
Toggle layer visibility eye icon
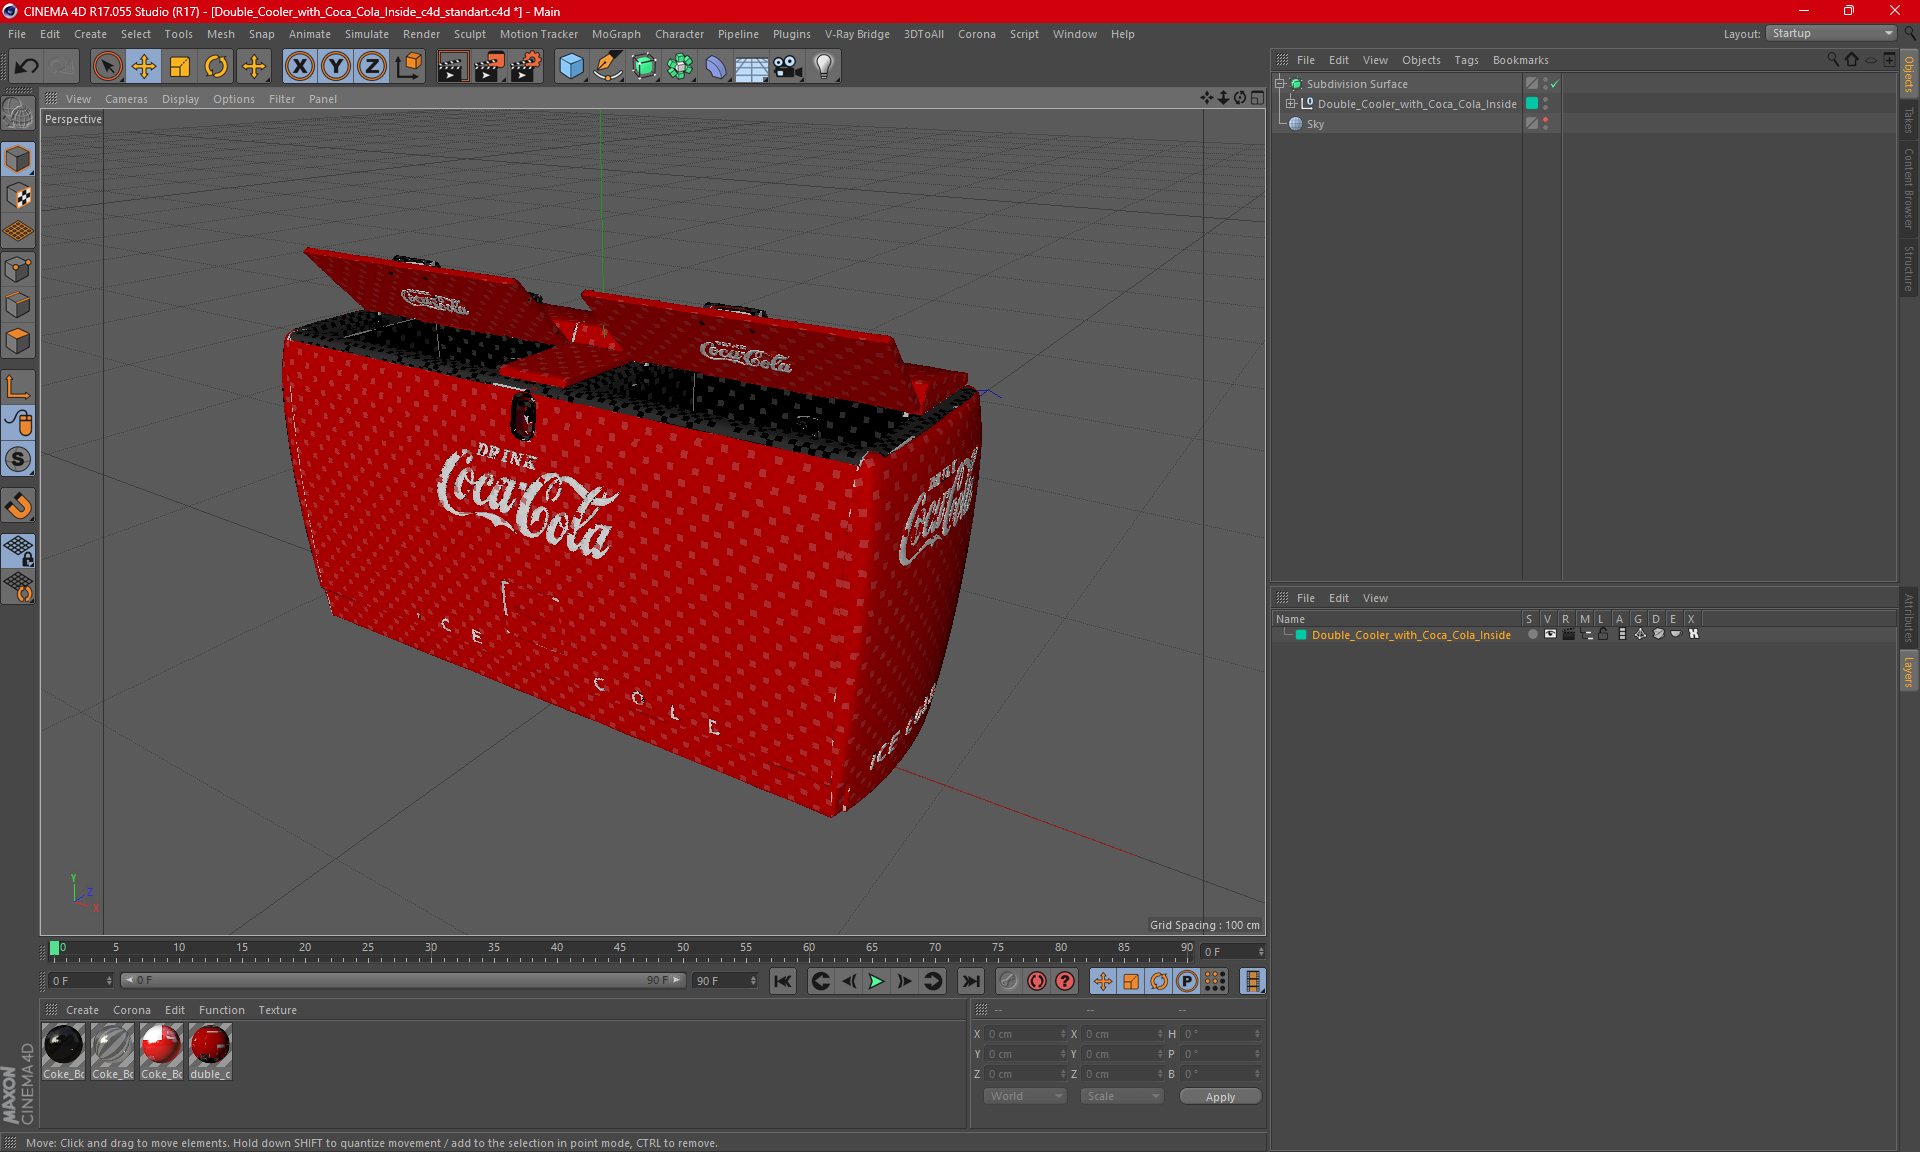pos(1550,634)
